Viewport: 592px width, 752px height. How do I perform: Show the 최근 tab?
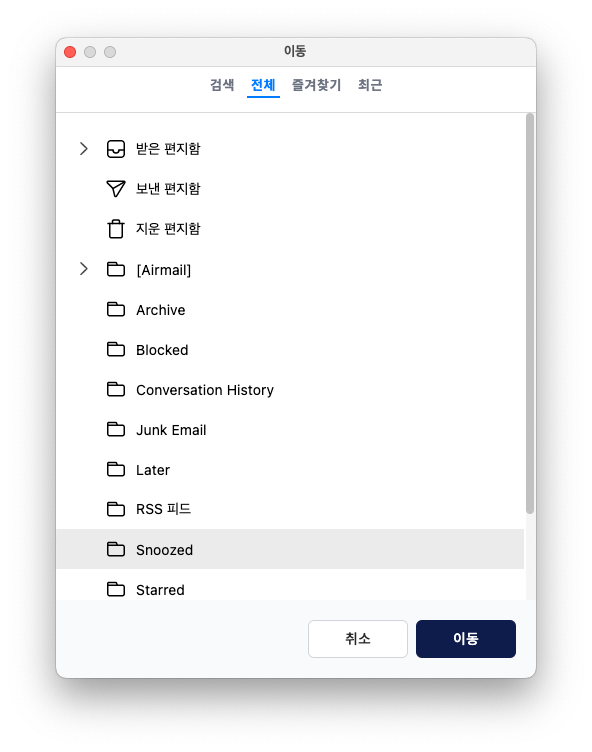point(370,85)
